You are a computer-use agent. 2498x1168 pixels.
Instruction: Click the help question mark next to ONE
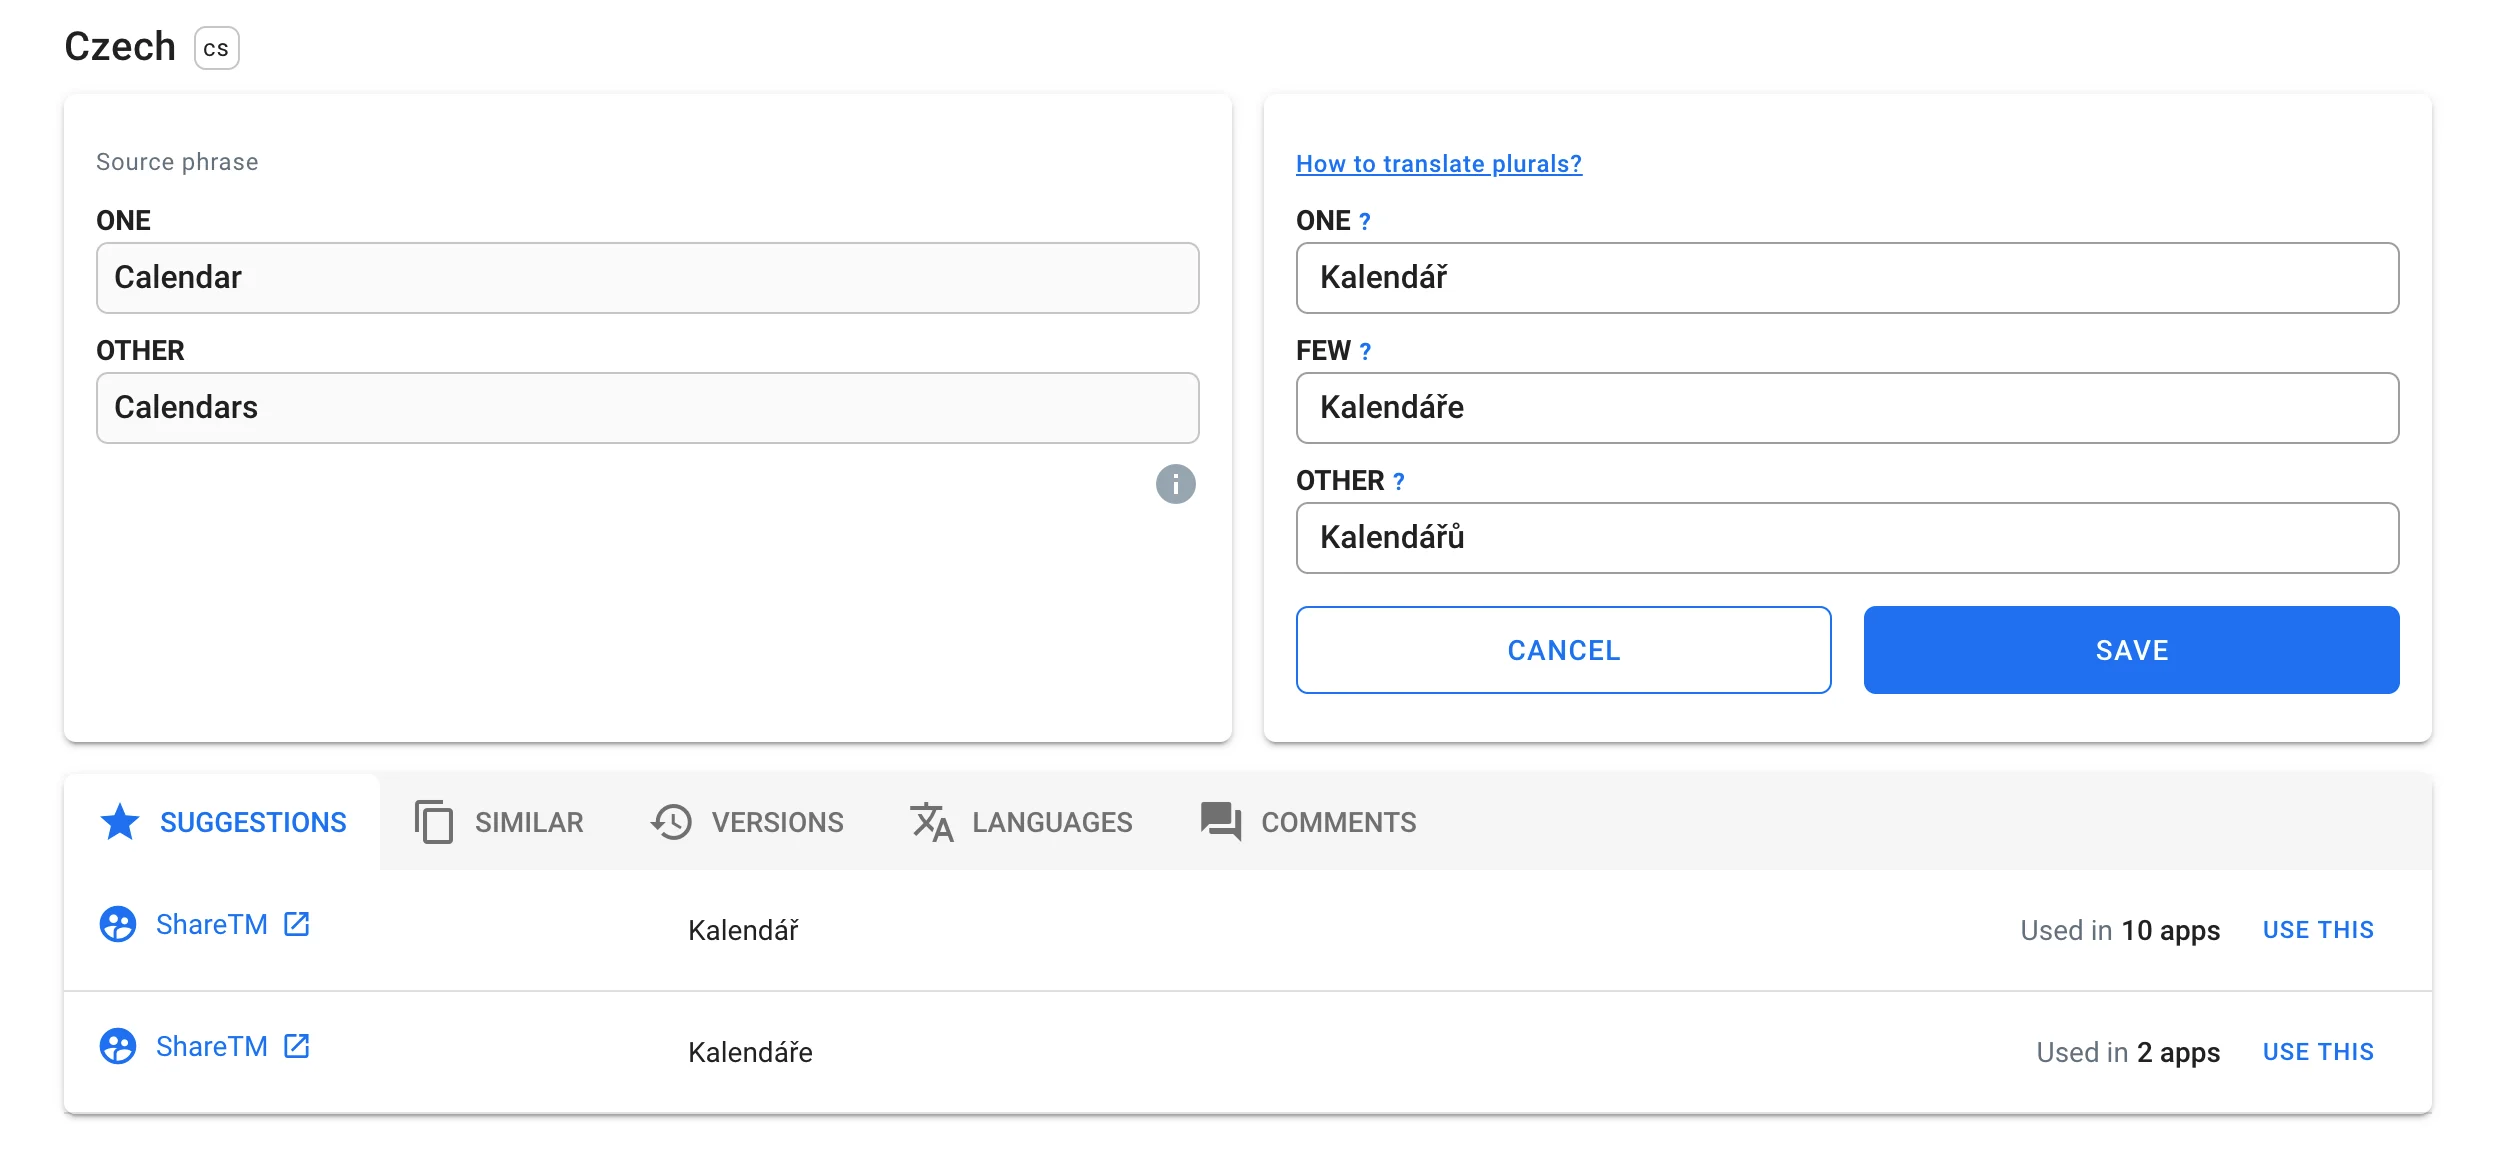[1364, 222]
